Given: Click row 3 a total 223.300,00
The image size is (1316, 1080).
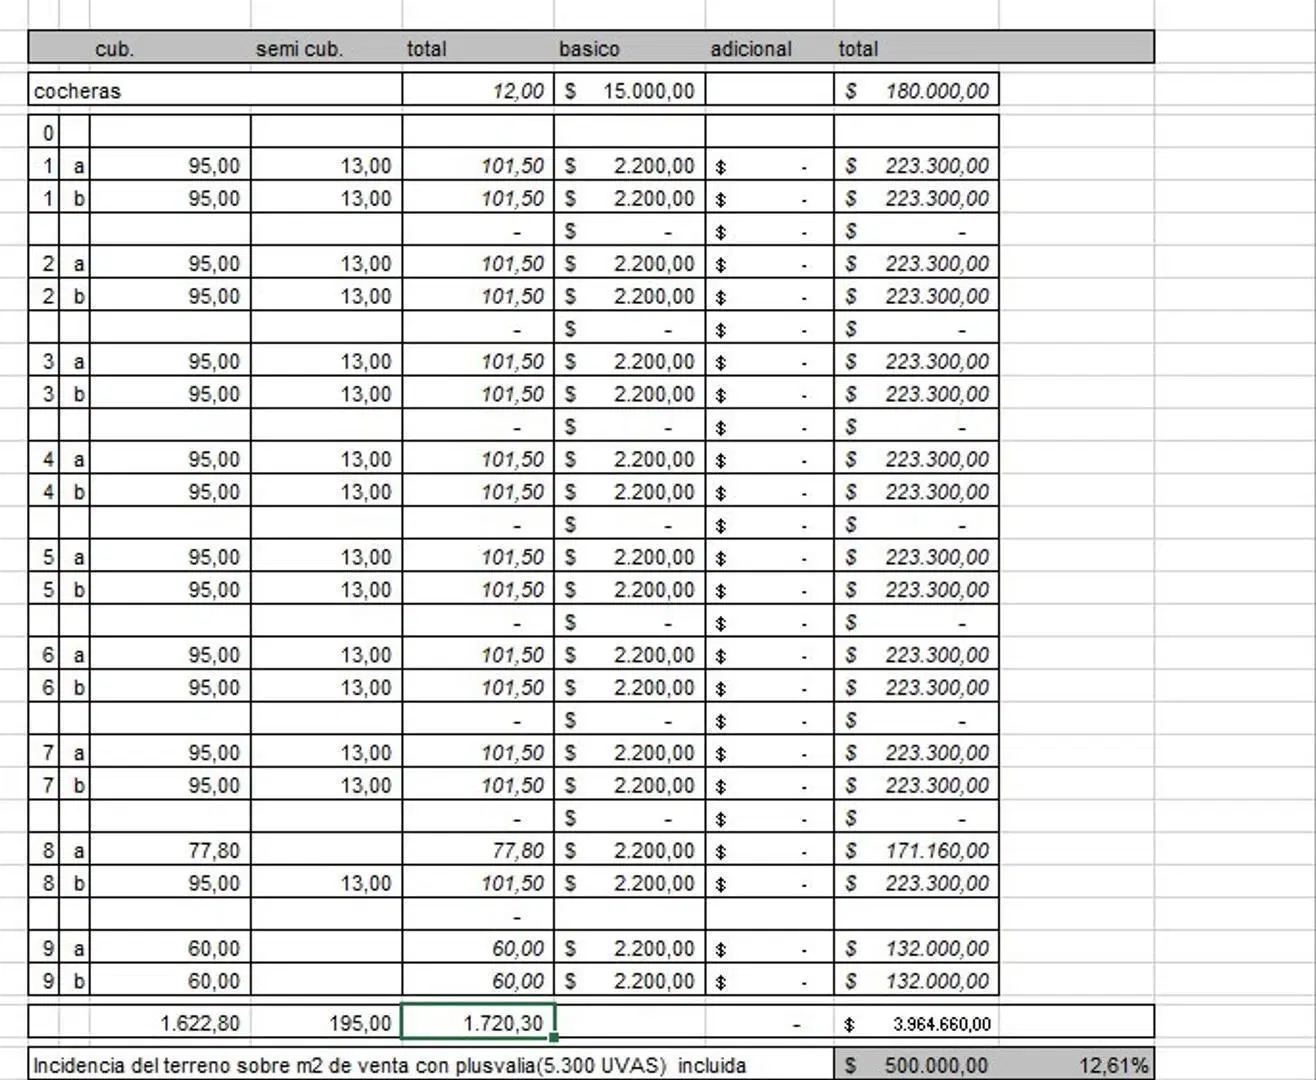Looking at the screenshot, I should pos(916,361).
